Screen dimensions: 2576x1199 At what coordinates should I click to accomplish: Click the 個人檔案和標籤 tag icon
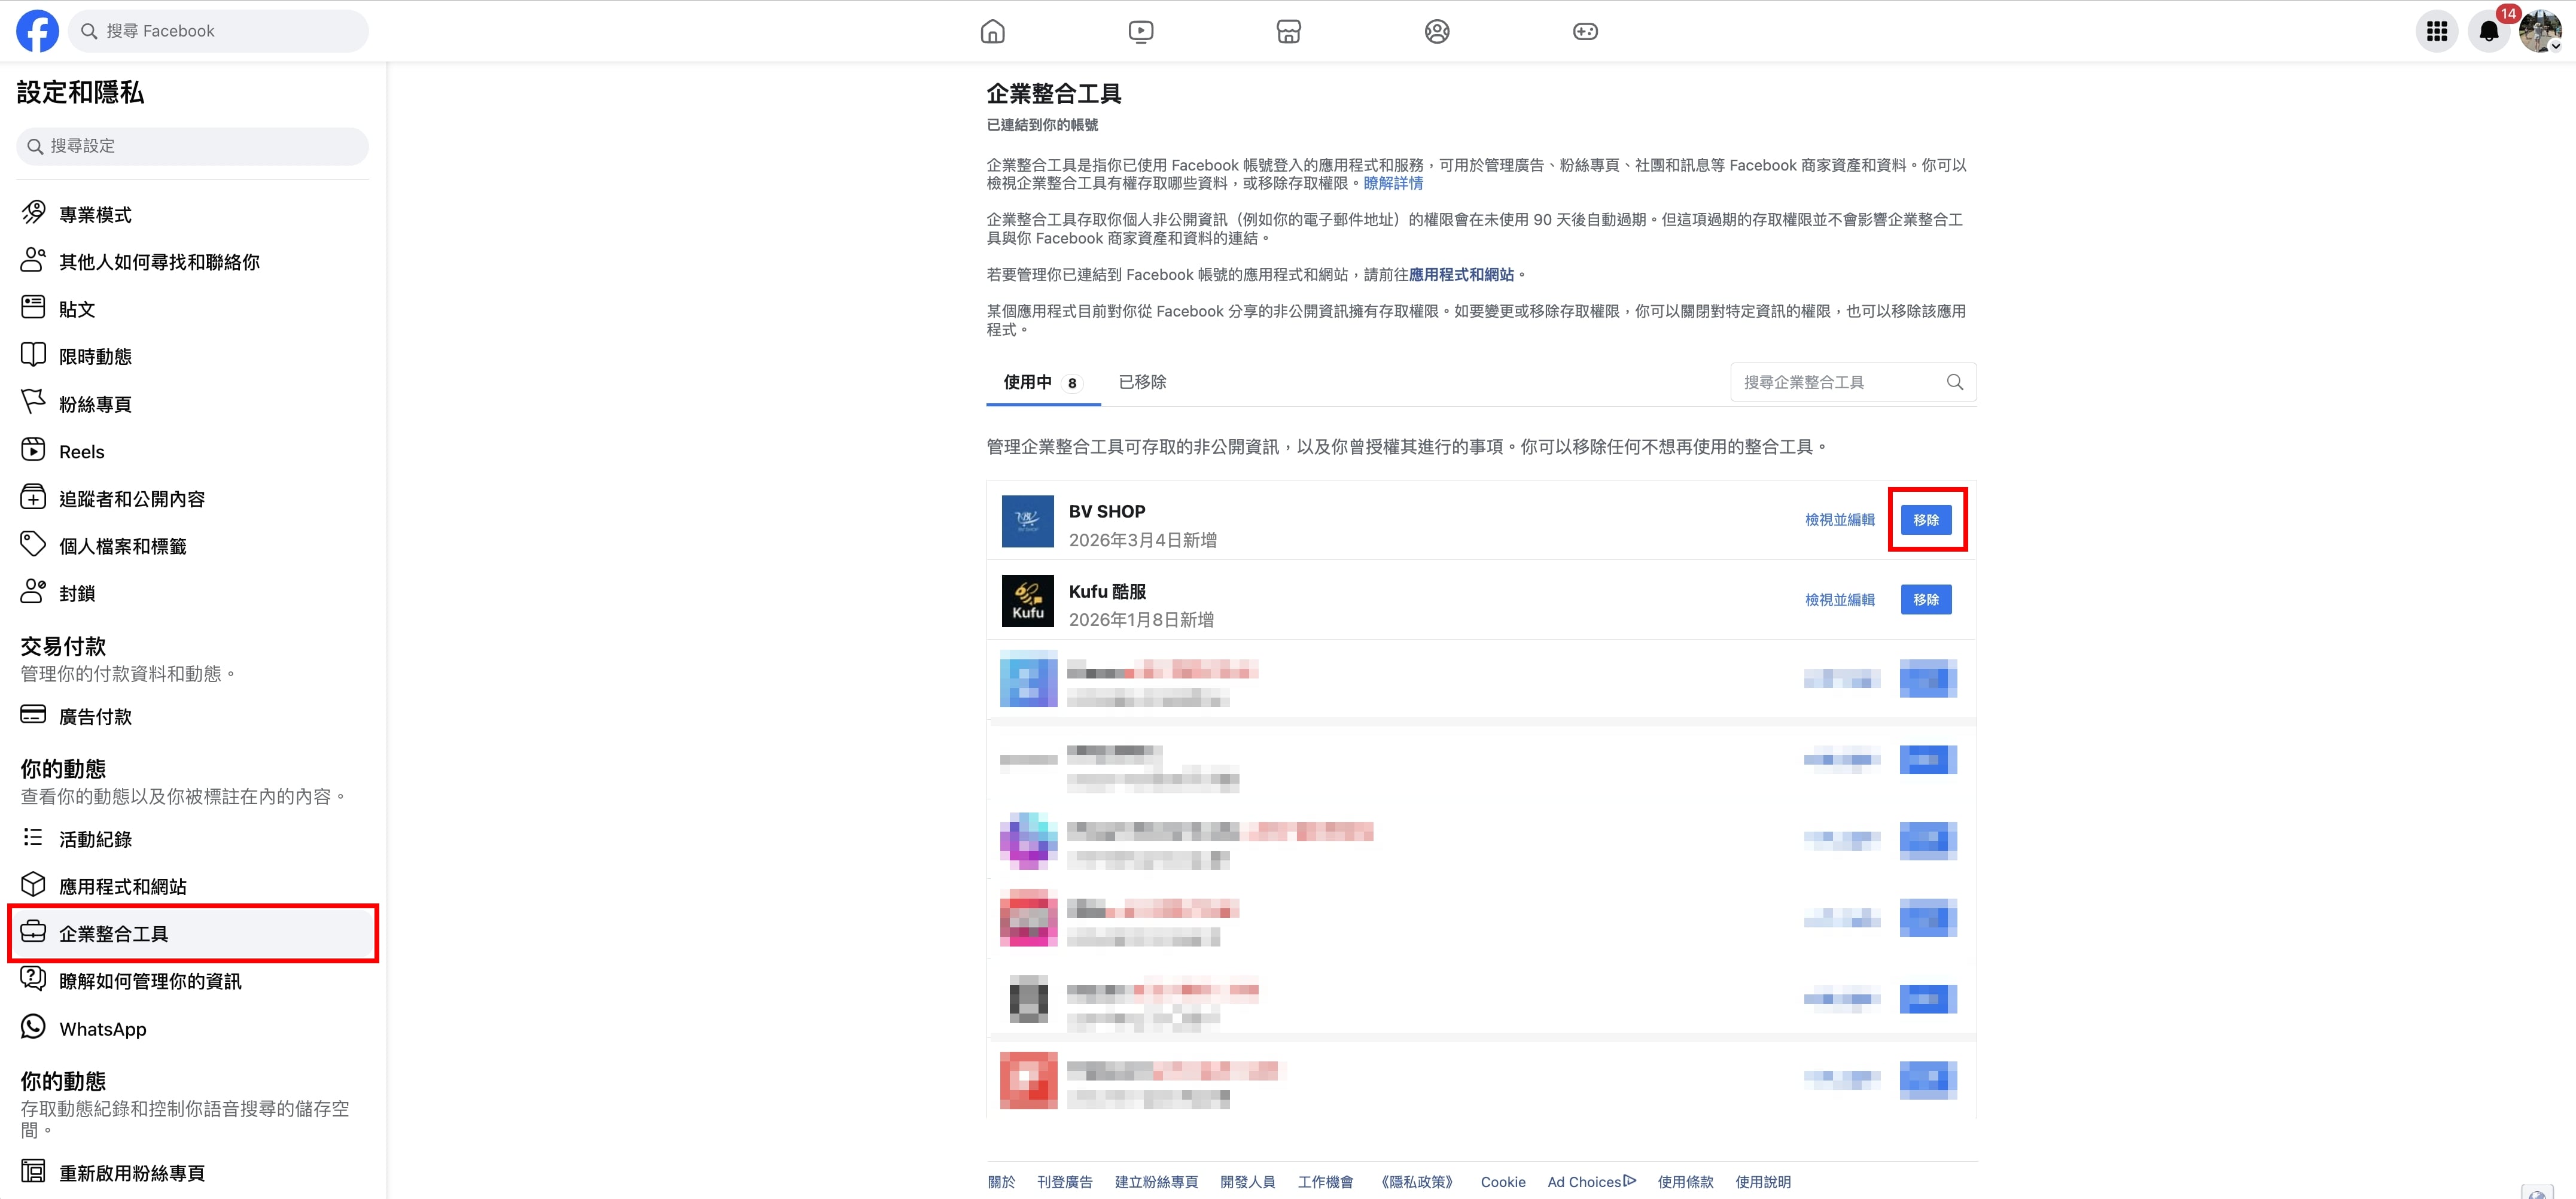tap(33, 544)
